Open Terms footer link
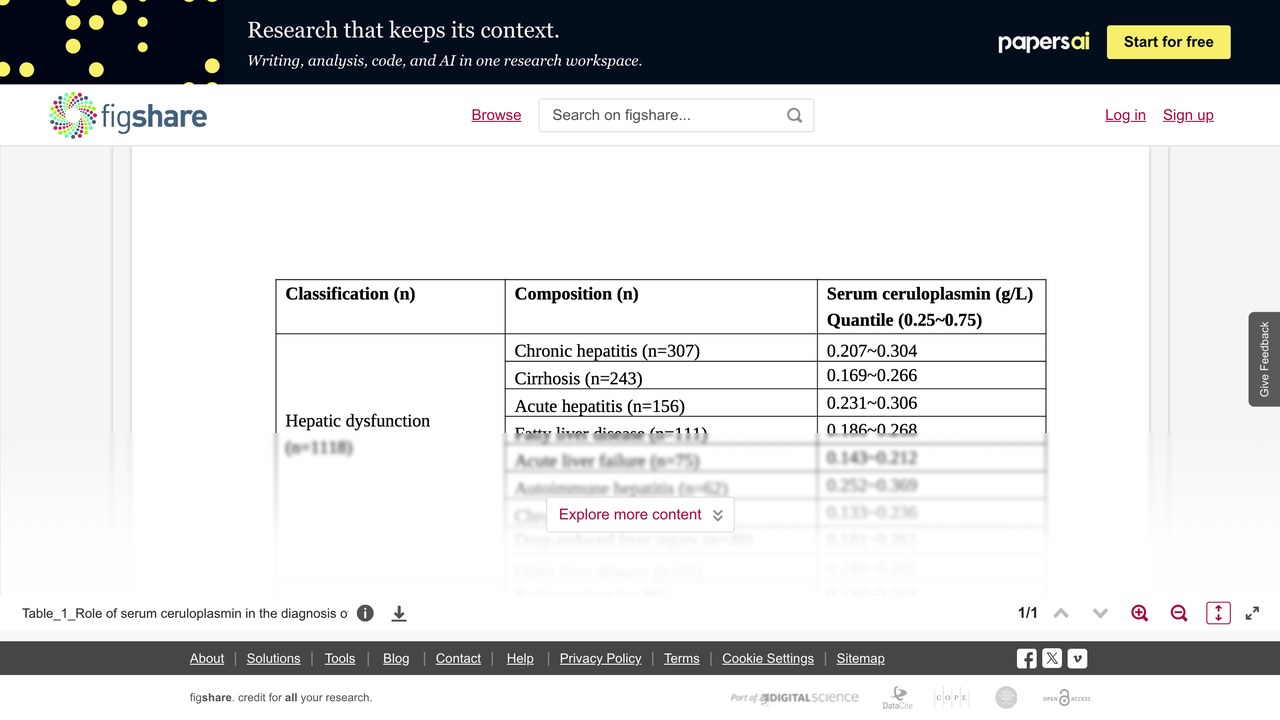The width and height of the screenshot is (1280, 720). point(681,658)
